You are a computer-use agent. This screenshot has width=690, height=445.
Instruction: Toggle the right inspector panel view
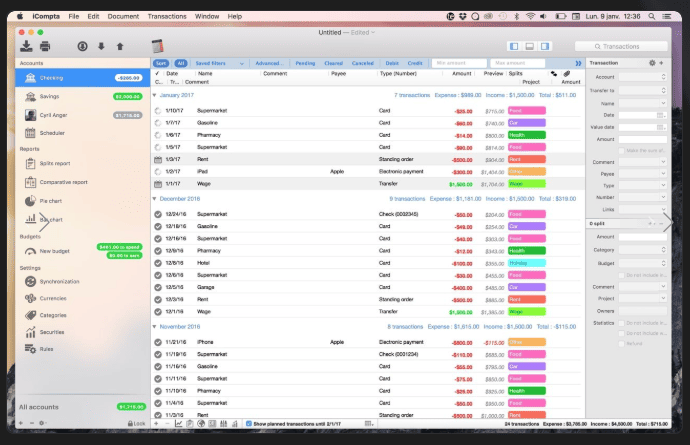545,46
